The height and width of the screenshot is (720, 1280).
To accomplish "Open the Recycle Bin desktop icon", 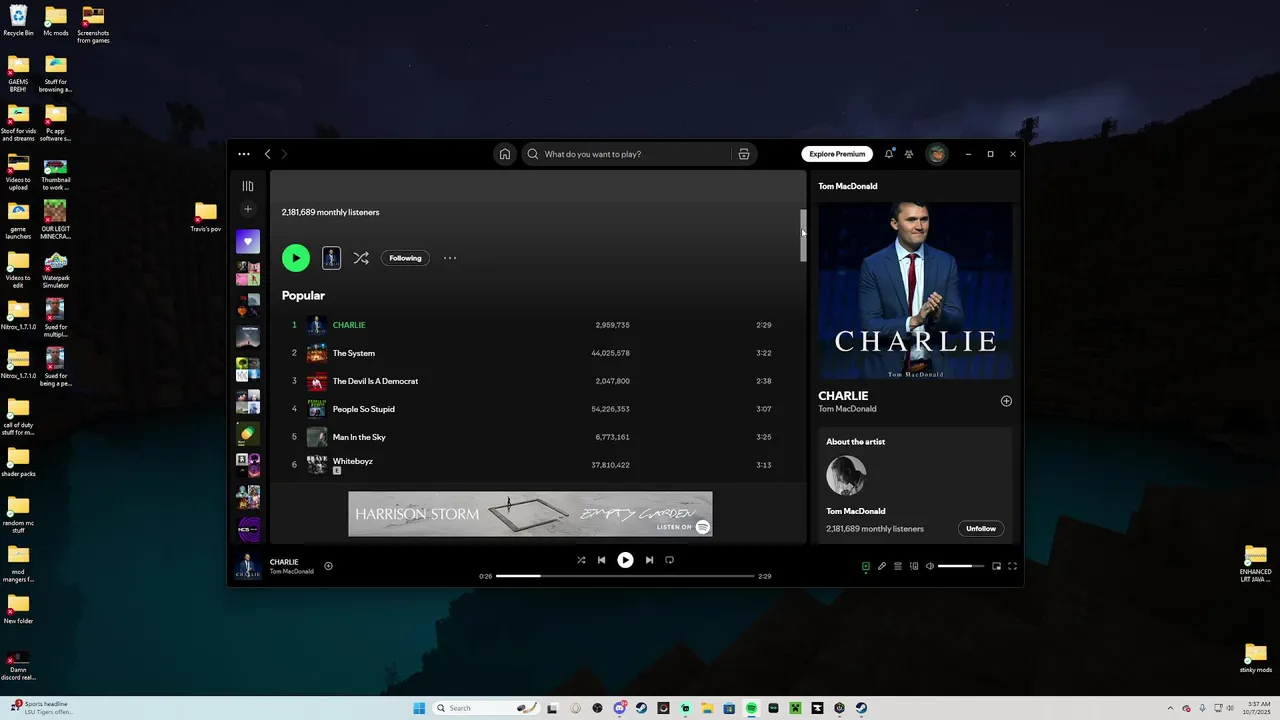I will point(18,21).
